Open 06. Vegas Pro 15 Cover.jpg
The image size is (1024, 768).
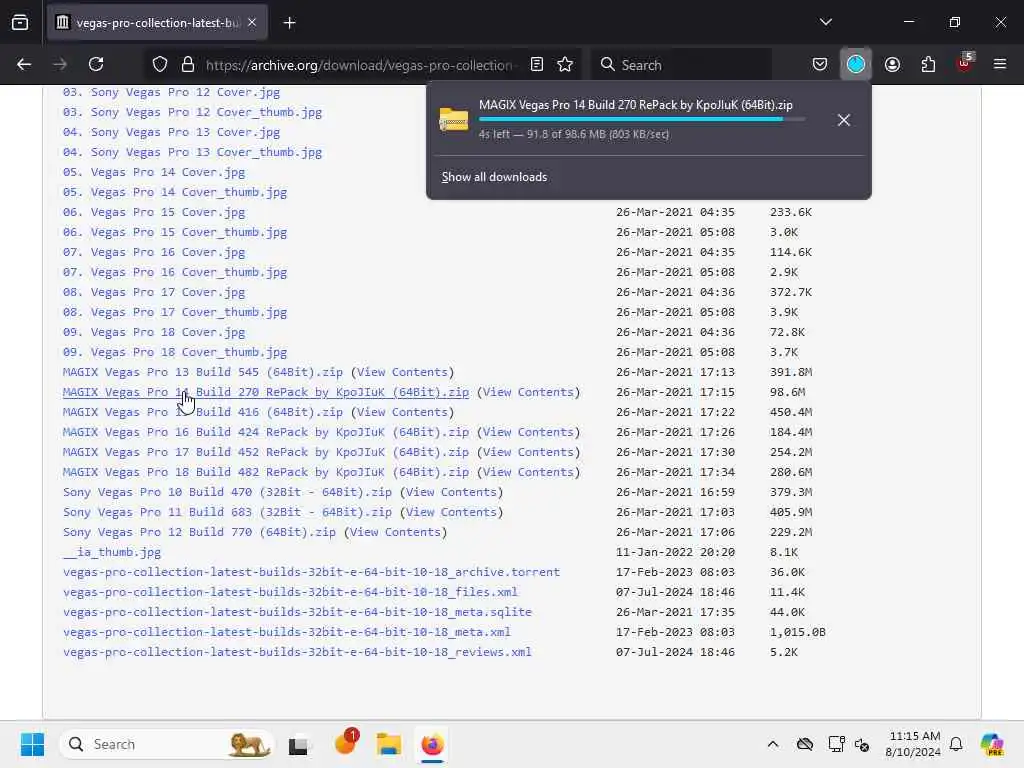click(x=153, y=212)
